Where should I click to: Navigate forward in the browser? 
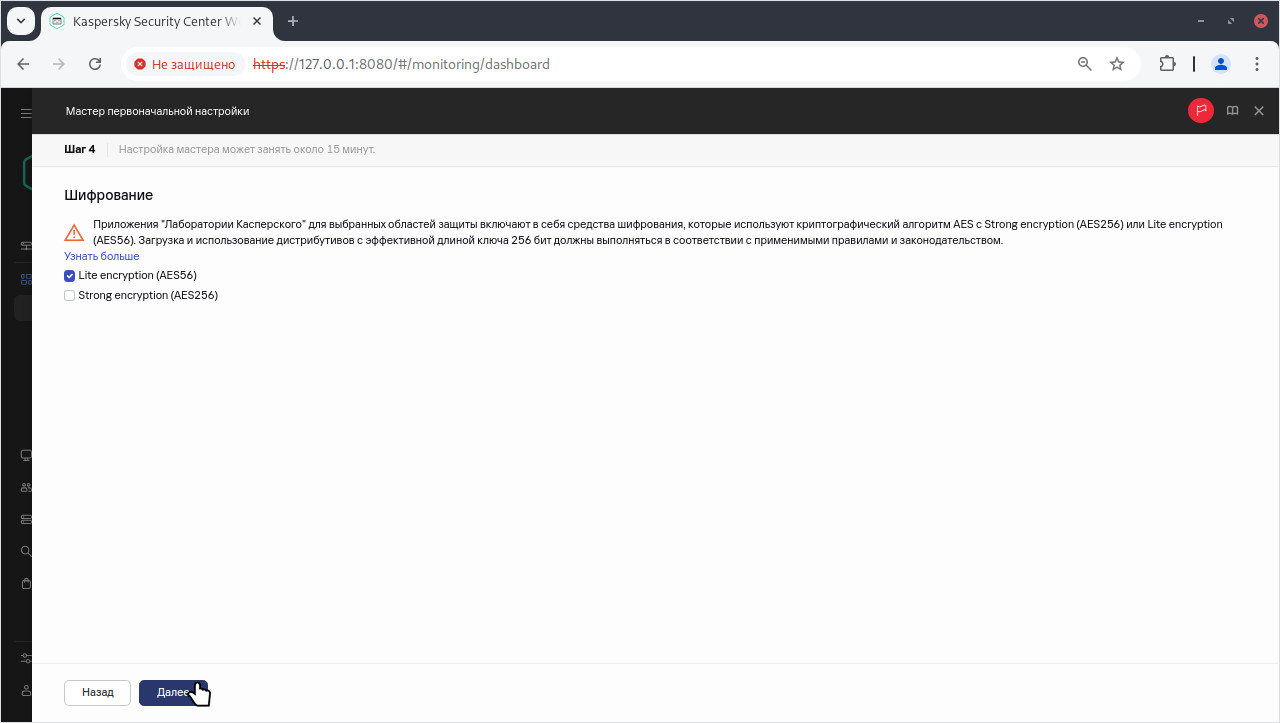[x=59, y=64]
